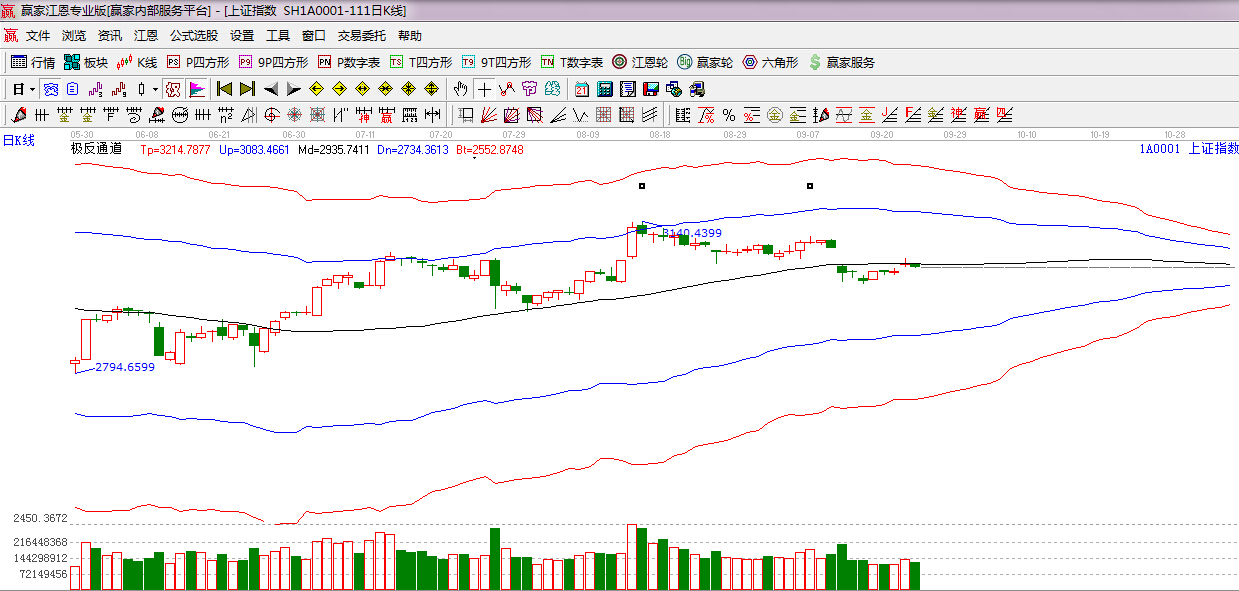
Task: Open the calendar date icon
Action: pos(581,89)
